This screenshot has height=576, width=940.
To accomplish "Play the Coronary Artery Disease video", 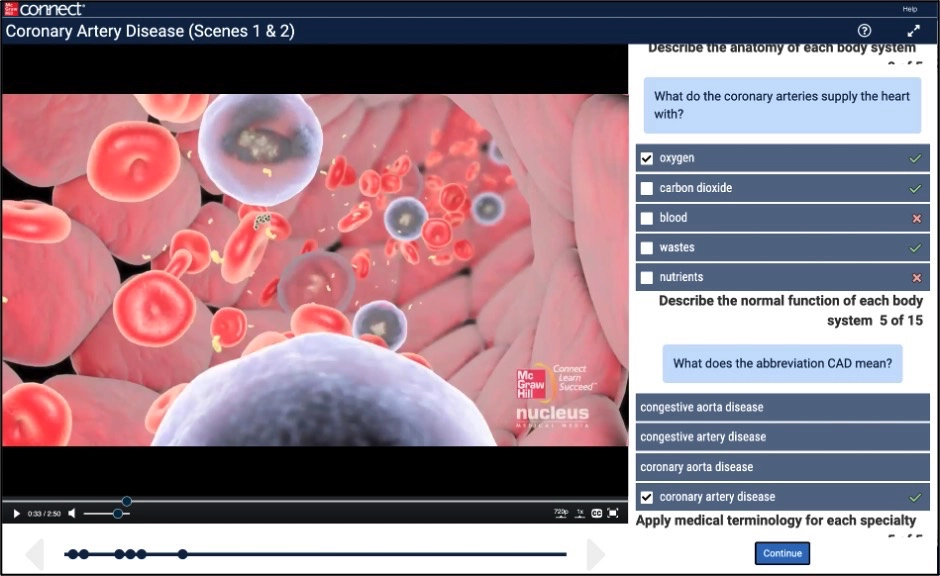I will 16,514.
